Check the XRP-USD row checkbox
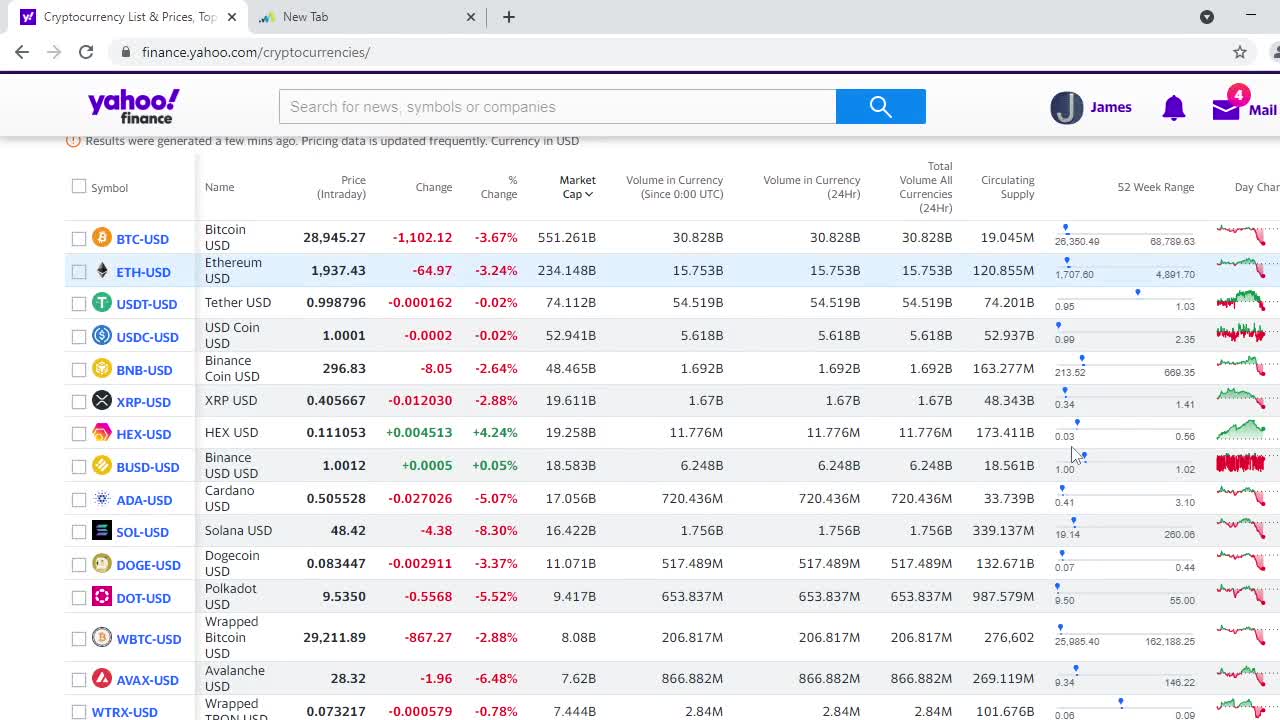Image resolution: width=1280 pixels, height=720 pixels. pos(79,402)
